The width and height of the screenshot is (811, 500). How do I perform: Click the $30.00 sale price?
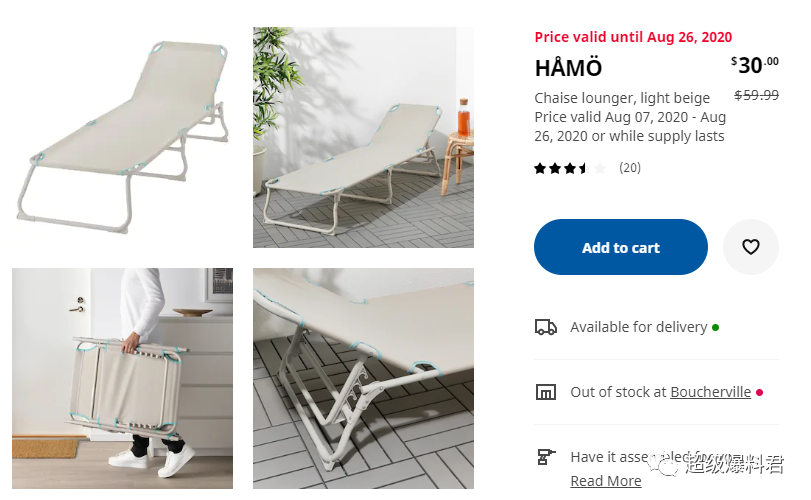tap(755, 65)
